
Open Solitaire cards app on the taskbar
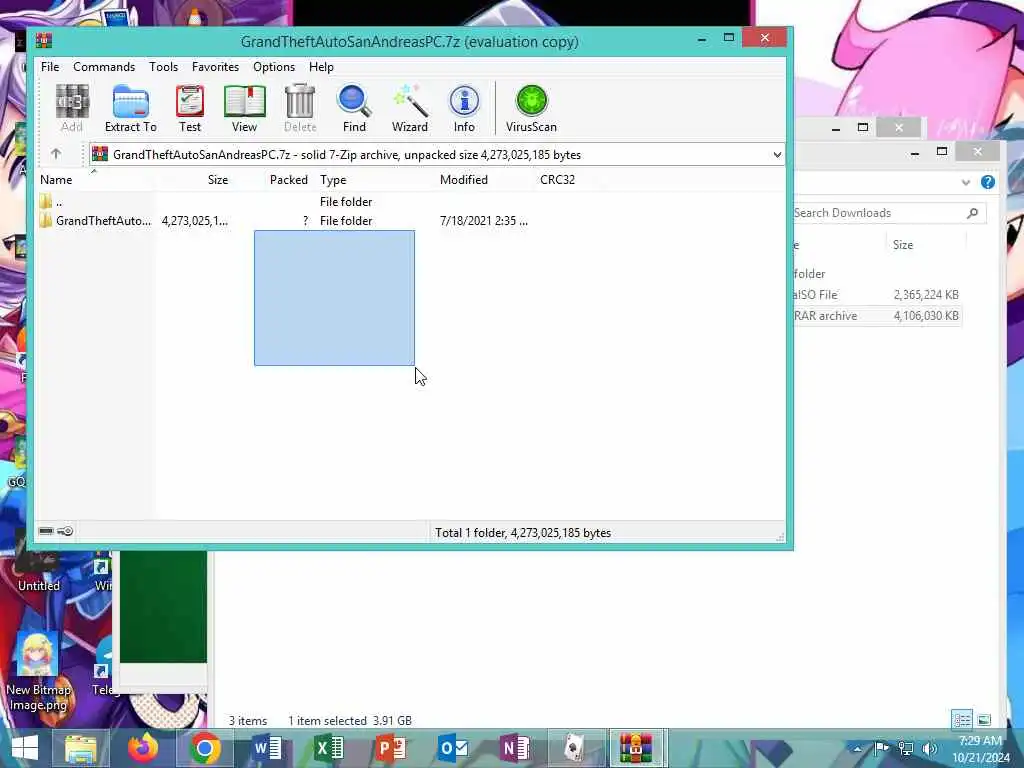pyautogui.click(x=574, y=748)
